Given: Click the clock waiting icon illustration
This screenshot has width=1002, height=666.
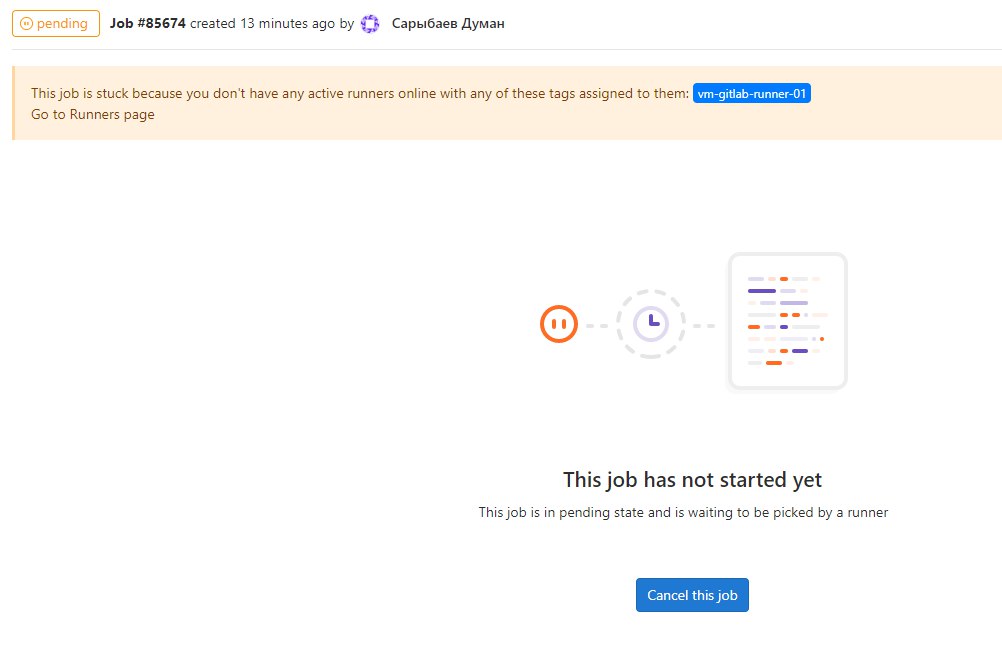Looking at the screenshot, I should coord(651,324).
